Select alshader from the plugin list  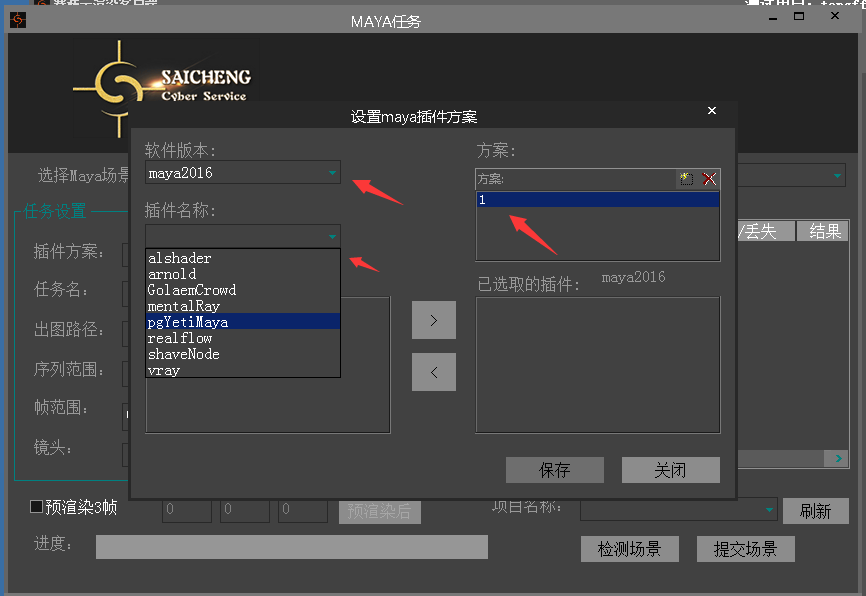click(180, 258)
